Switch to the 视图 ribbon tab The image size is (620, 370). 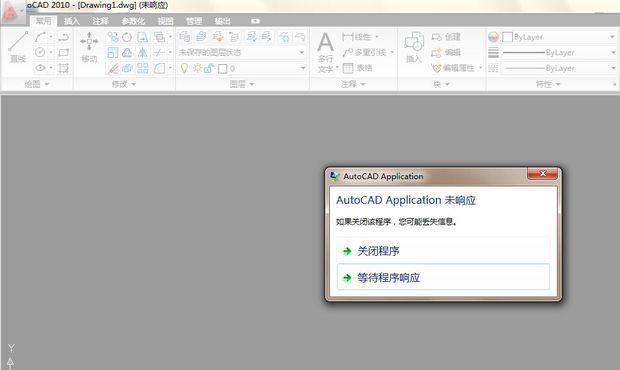tap(165, 21)
